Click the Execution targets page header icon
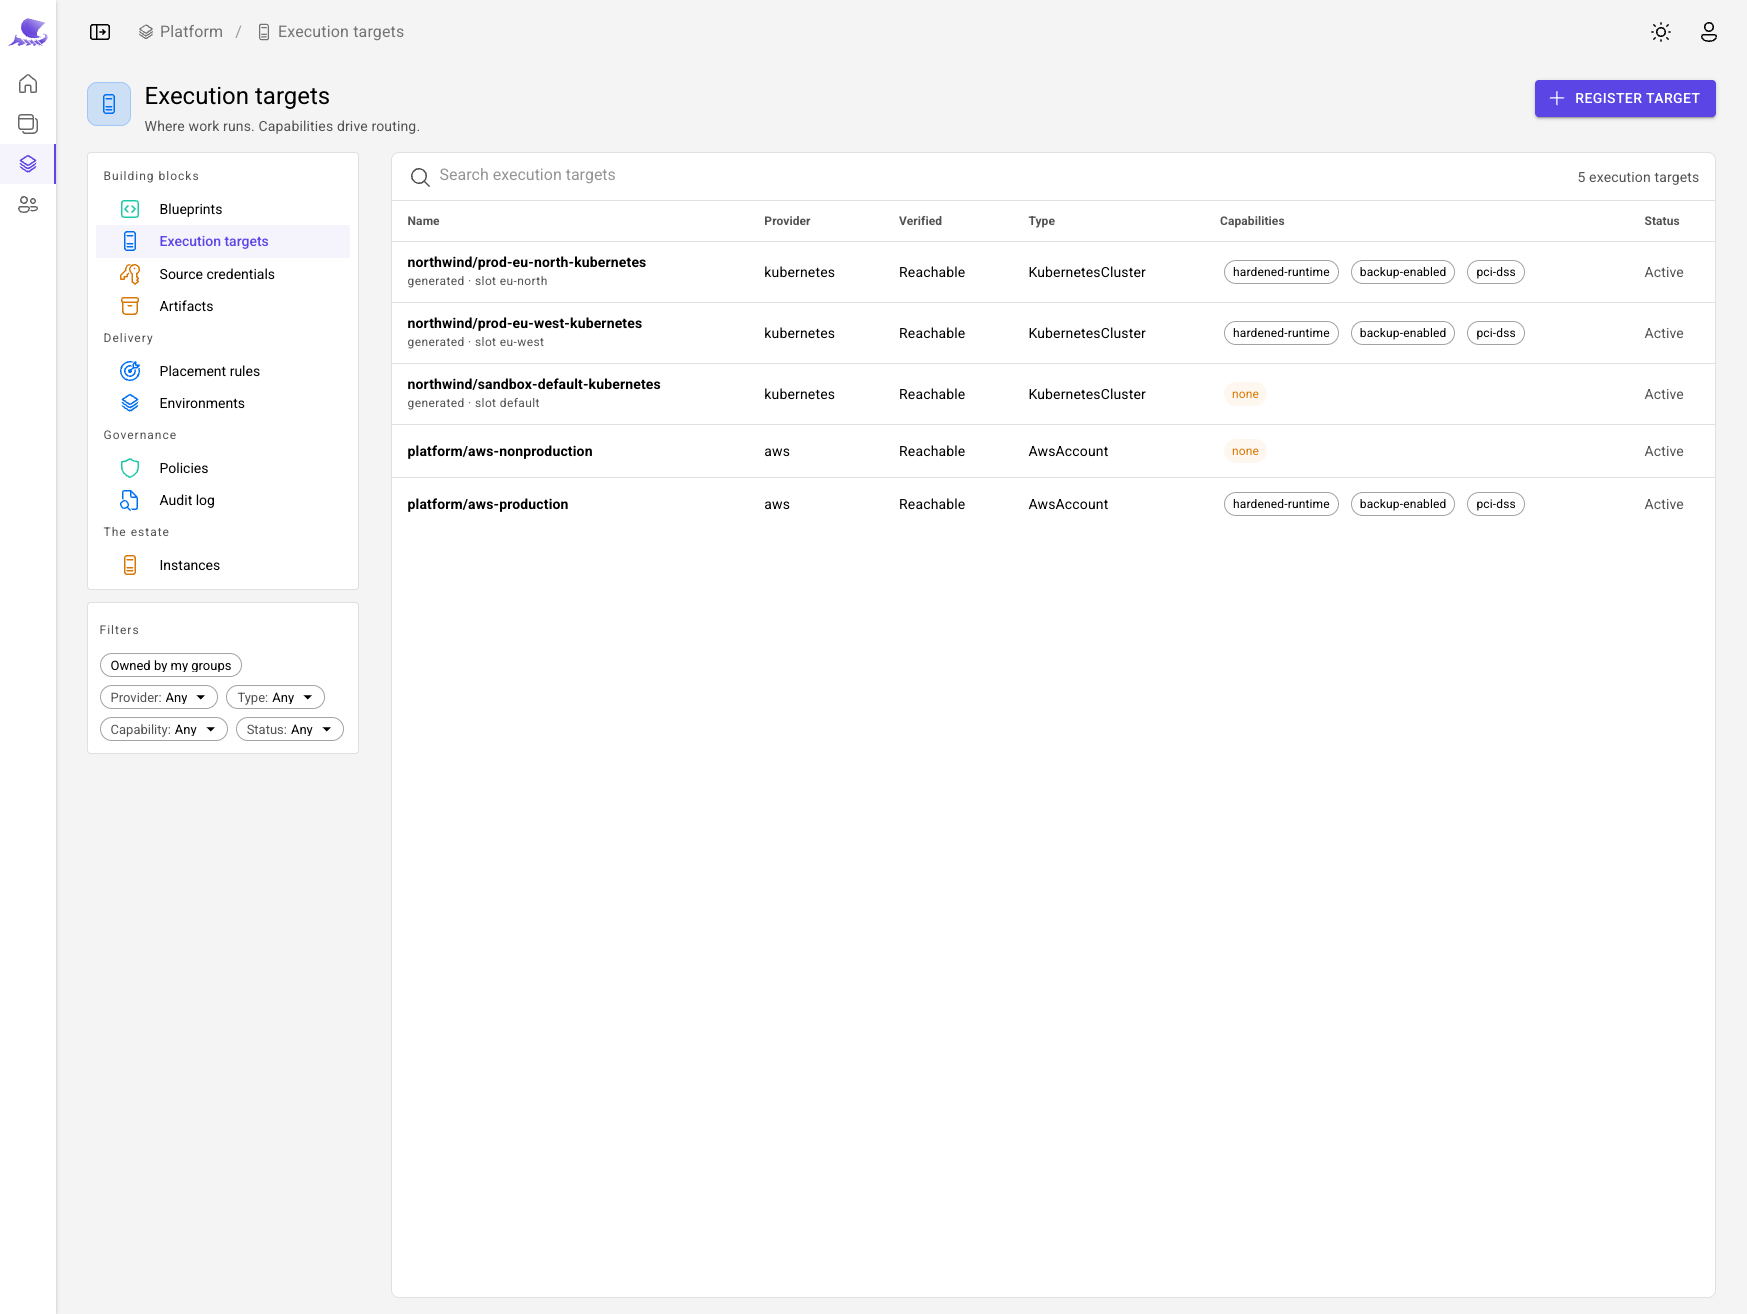 [x=109, y=104]
